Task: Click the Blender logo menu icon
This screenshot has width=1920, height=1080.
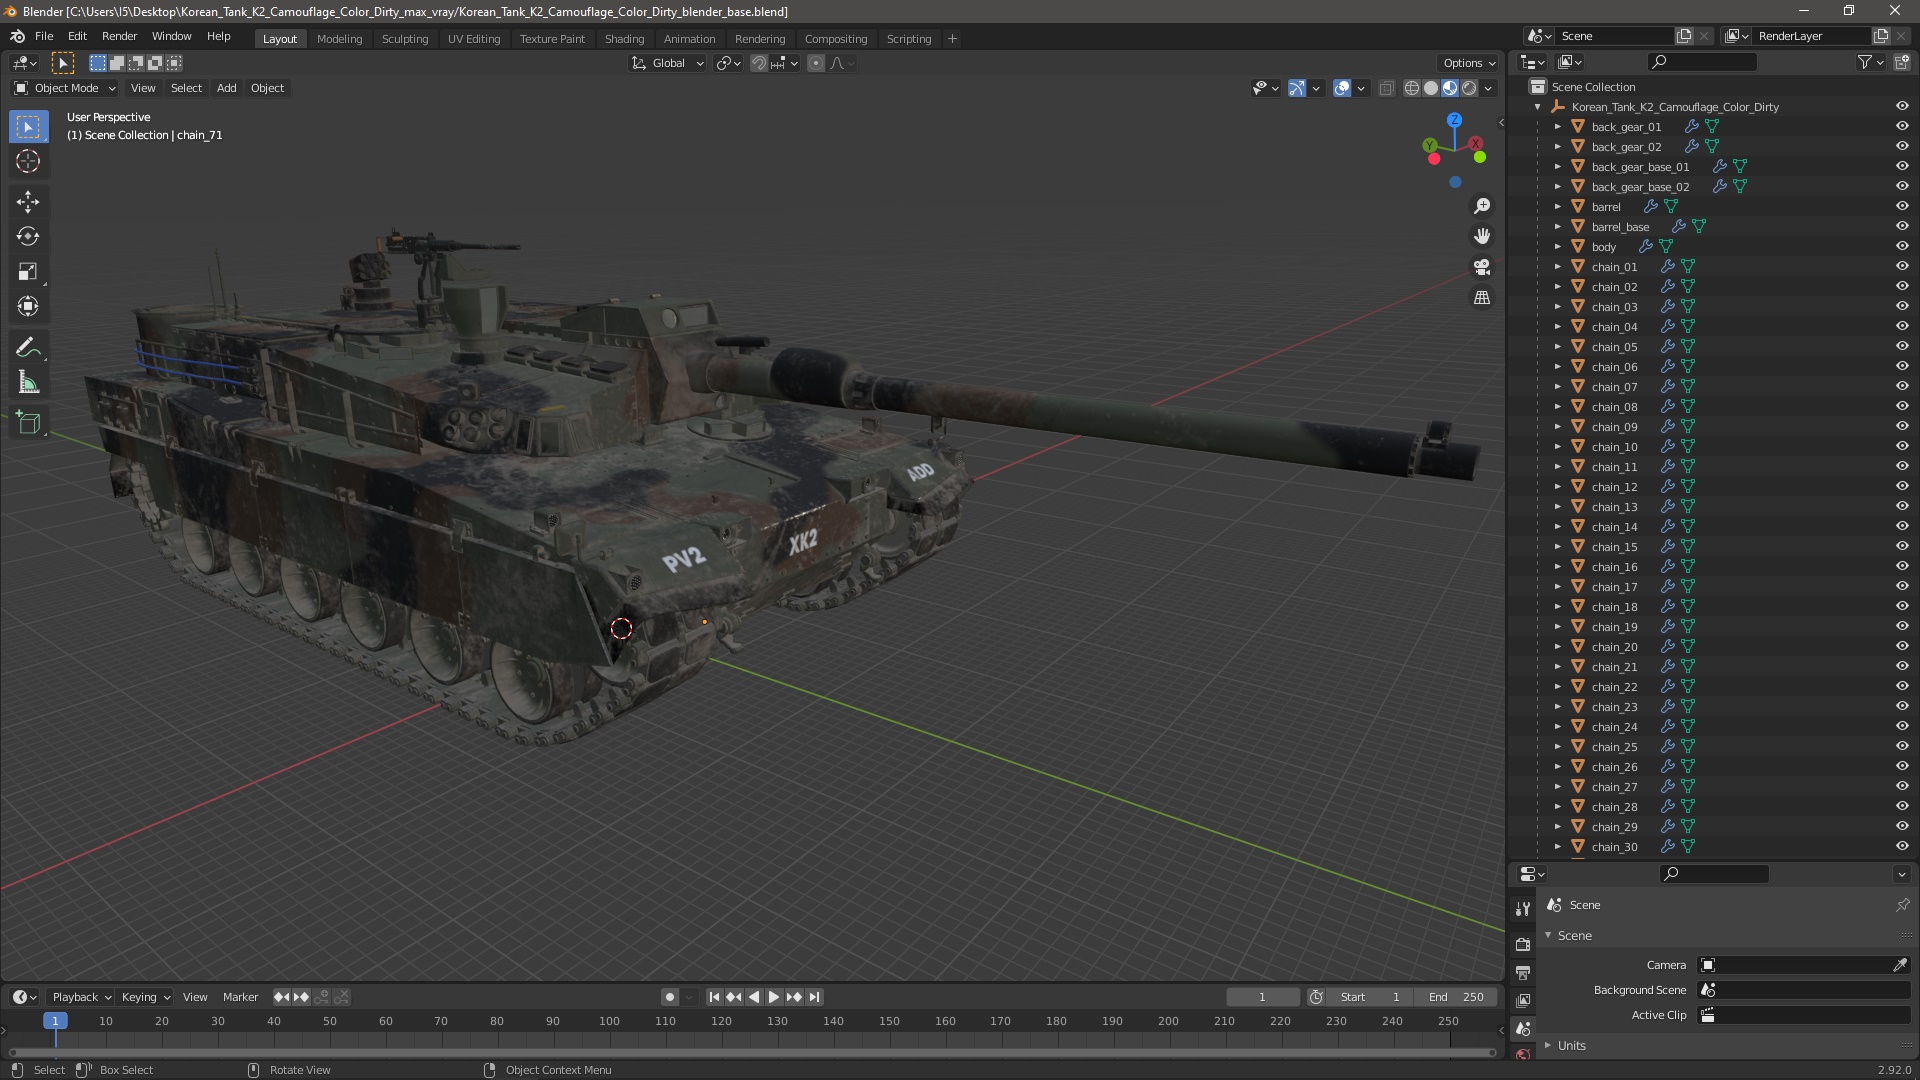Action: tap(17, 36)
